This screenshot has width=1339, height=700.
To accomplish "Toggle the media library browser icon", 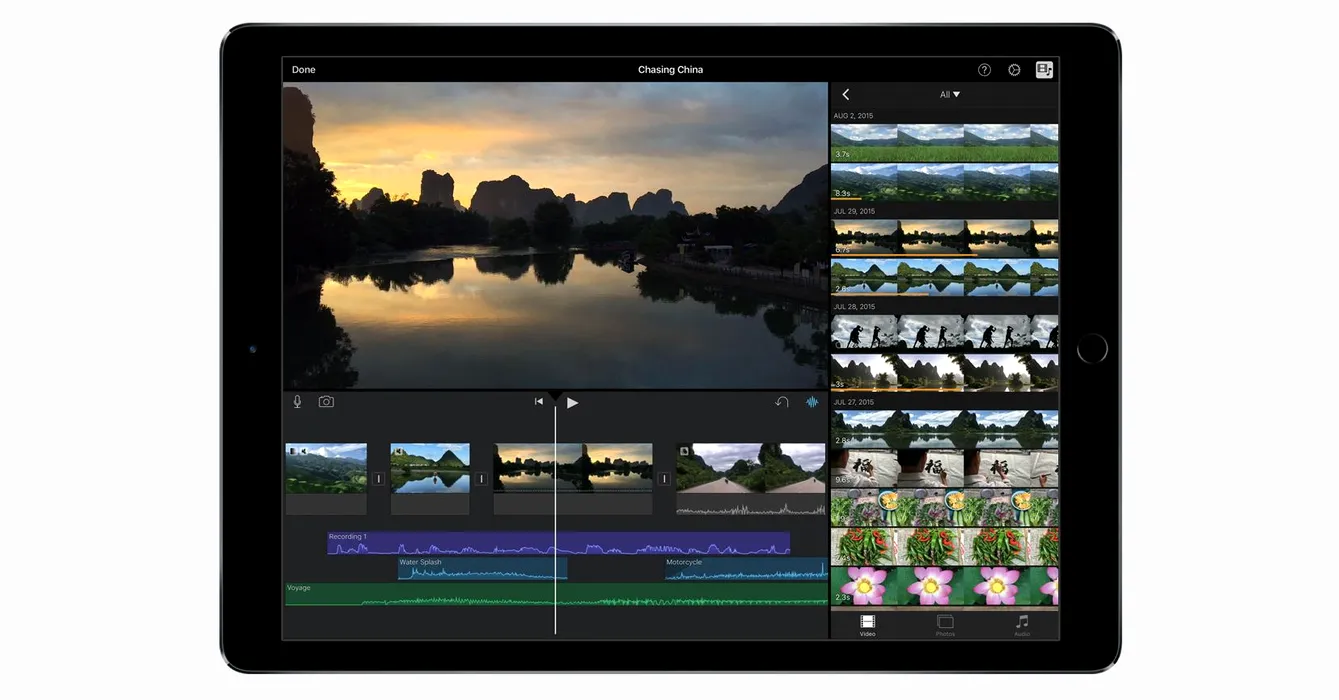I will click(x=1044, y=70).
